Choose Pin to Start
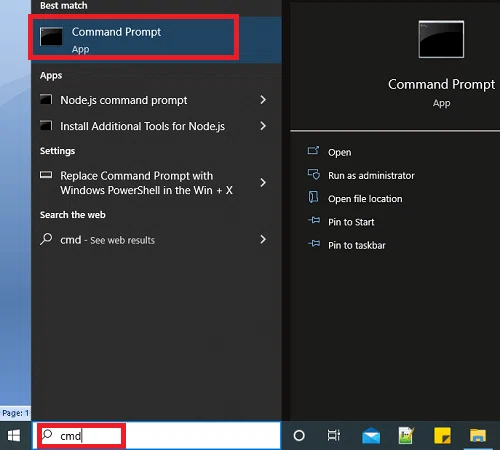 pyautogui.click(x=351, y=222)
